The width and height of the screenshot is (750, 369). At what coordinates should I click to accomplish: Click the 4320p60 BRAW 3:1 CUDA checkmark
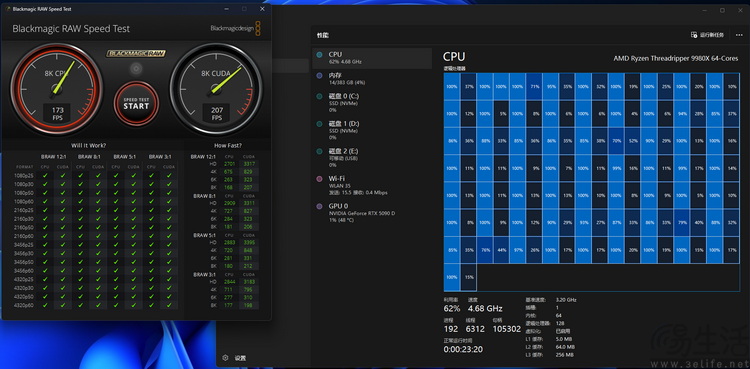(169, 305)
